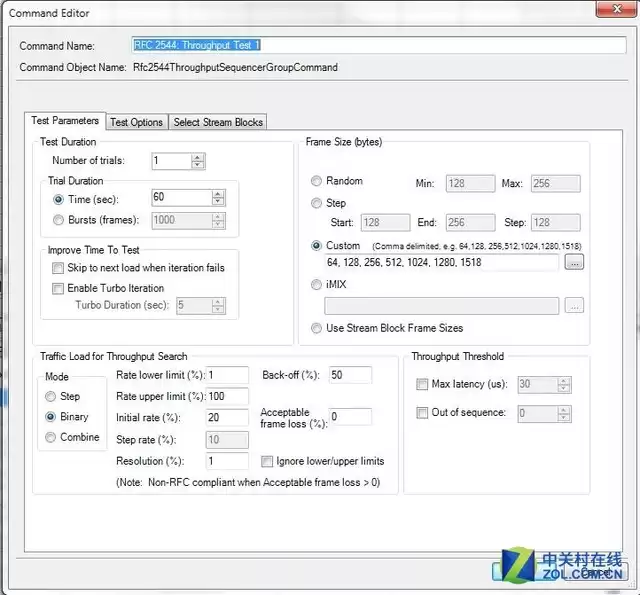Select Combine traffic load mode
This screenshot has width=640, height=595.
tap(50, 437)
